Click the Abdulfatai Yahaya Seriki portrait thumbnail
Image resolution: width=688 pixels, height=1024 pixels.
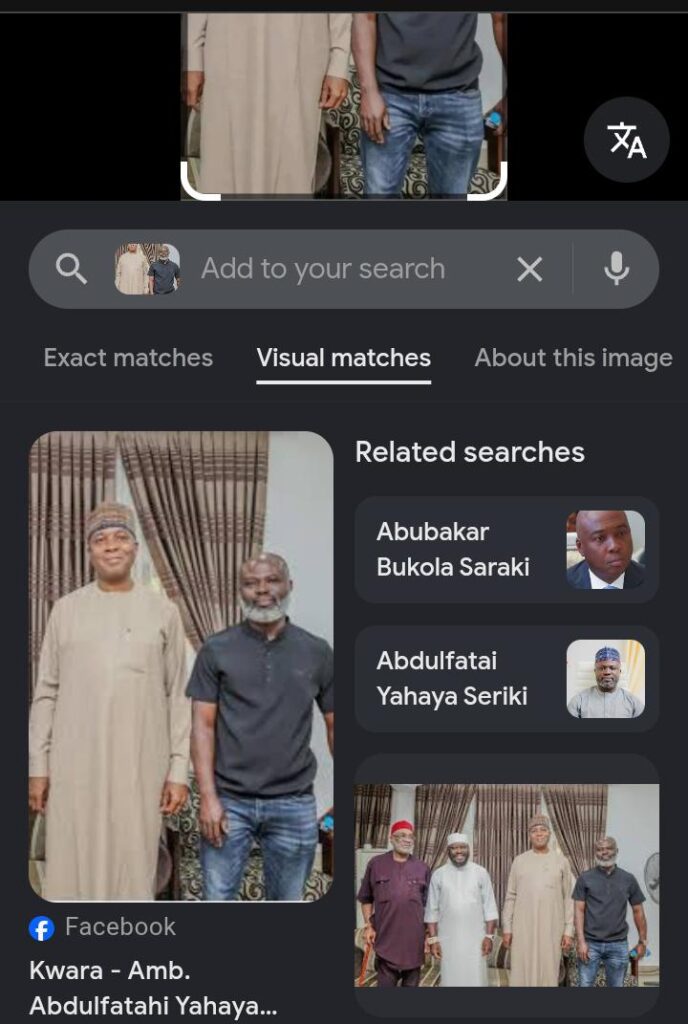[x=605, y=679]
